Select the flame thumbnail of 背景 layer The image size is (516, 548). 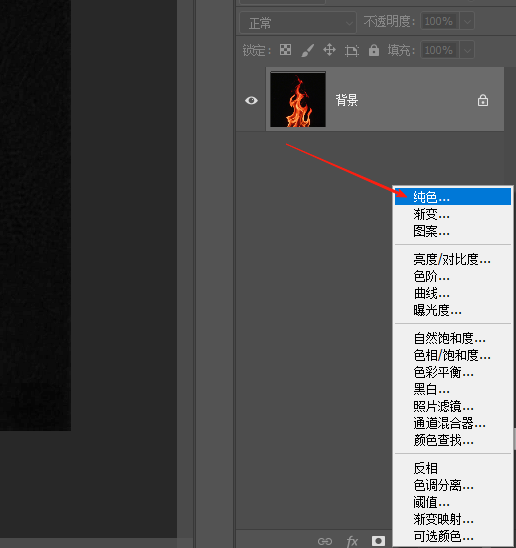[298, 99]
